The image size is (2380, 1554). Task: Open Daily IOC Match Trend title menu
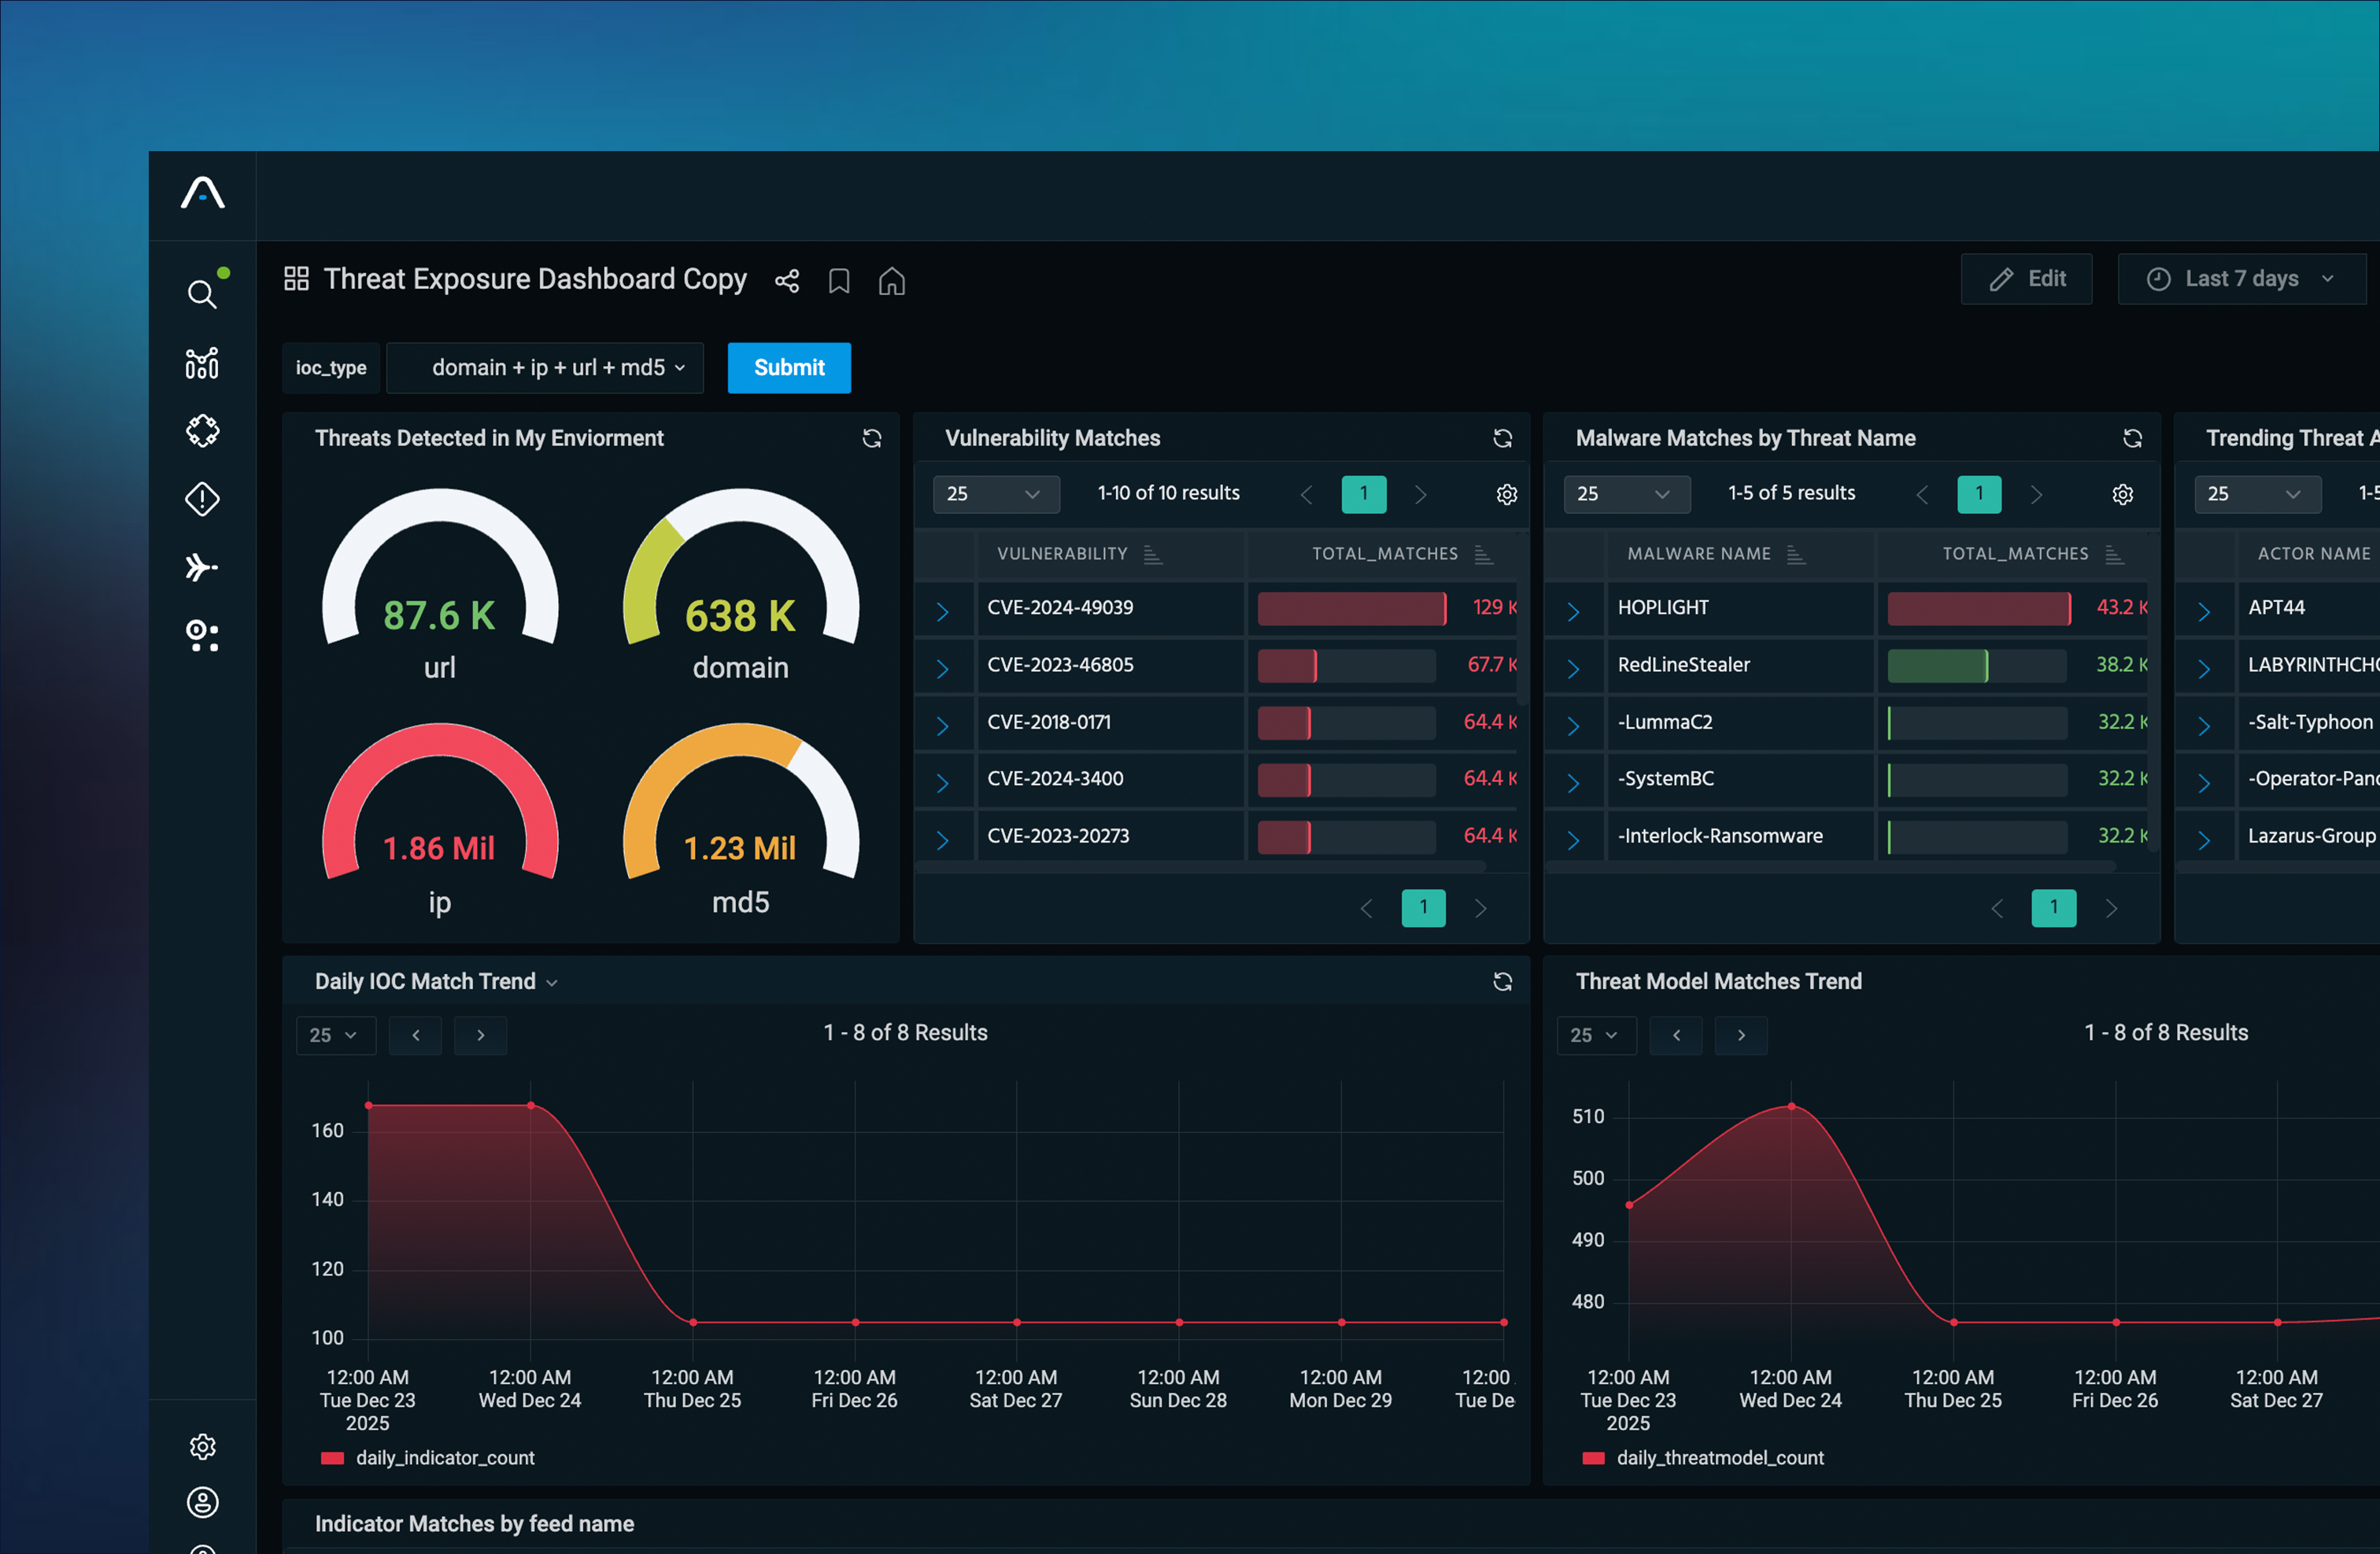552,983
